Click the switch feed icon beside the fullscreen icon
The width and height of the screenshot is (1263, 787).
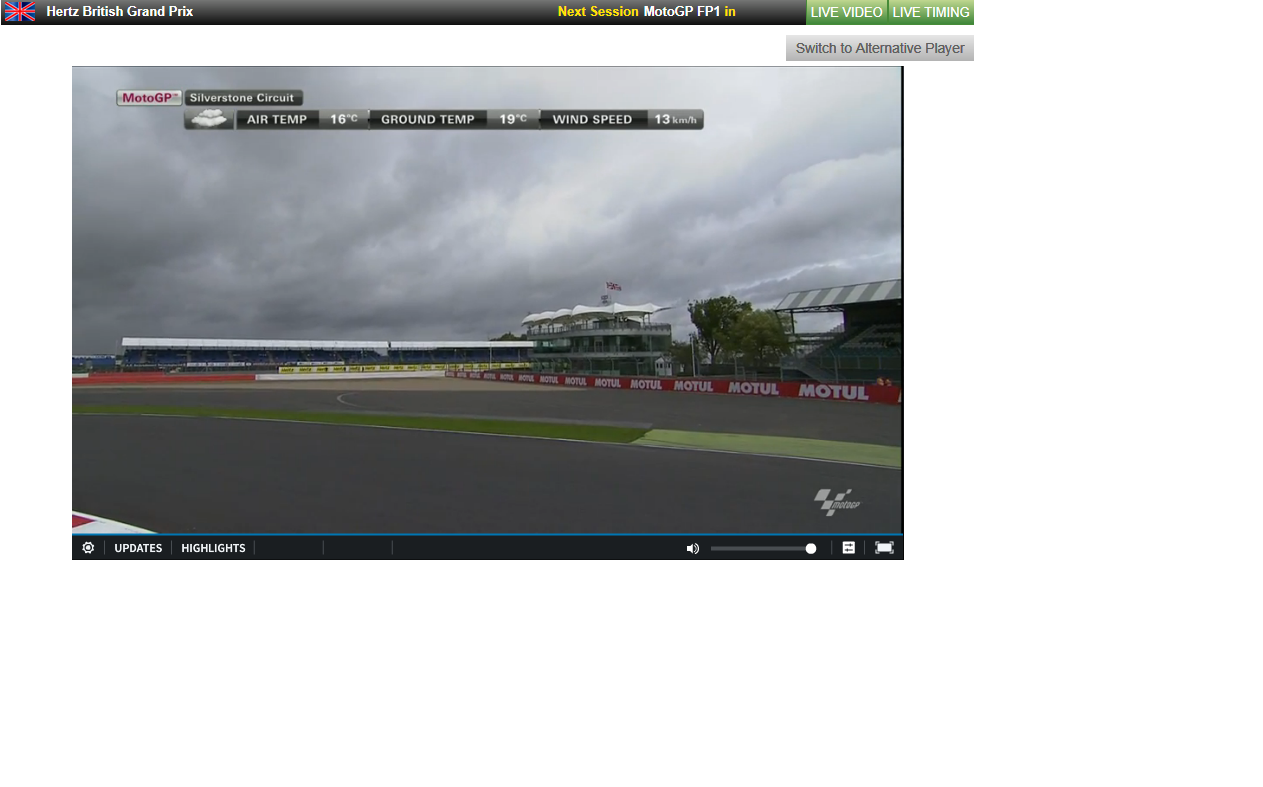tap(848, 548)
